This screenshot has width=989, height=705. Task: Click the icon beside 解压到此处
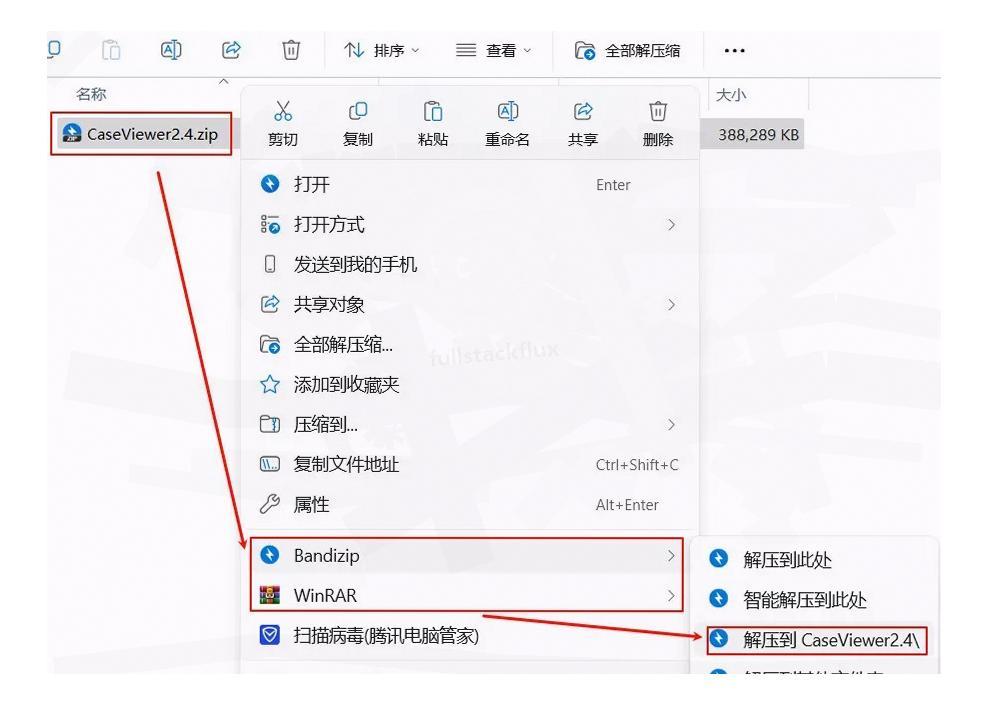(718, 559)
